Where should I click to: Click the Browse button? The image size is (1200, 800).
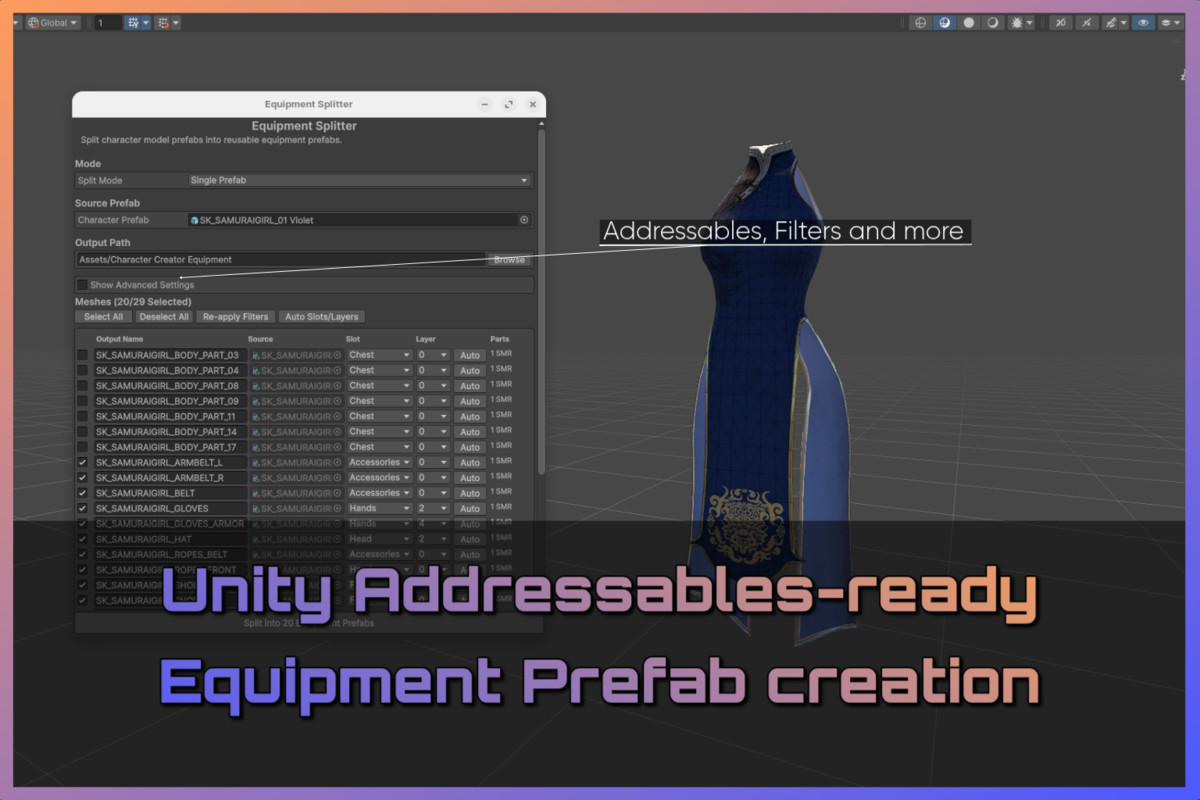click(509, 259)
